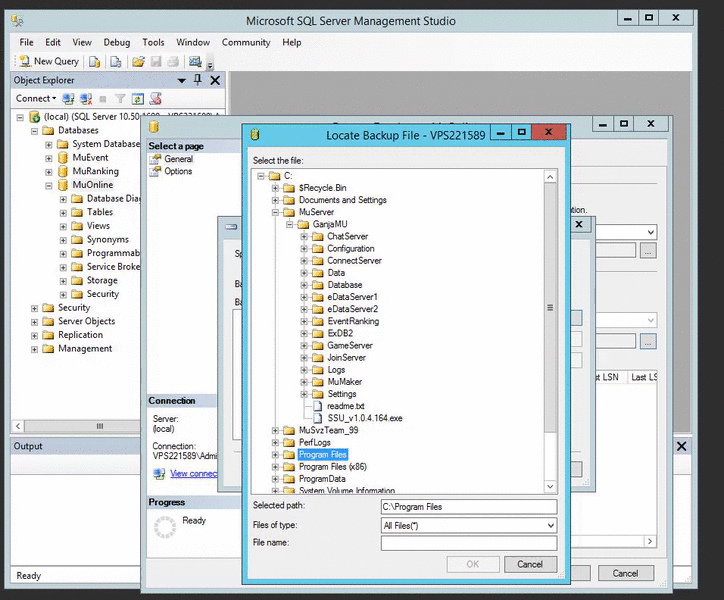Image resolution: width=724 pixels, height=600 pixels.
Task: Click the Filter funnel icon in Object Explorer
Action: [120, 98]
